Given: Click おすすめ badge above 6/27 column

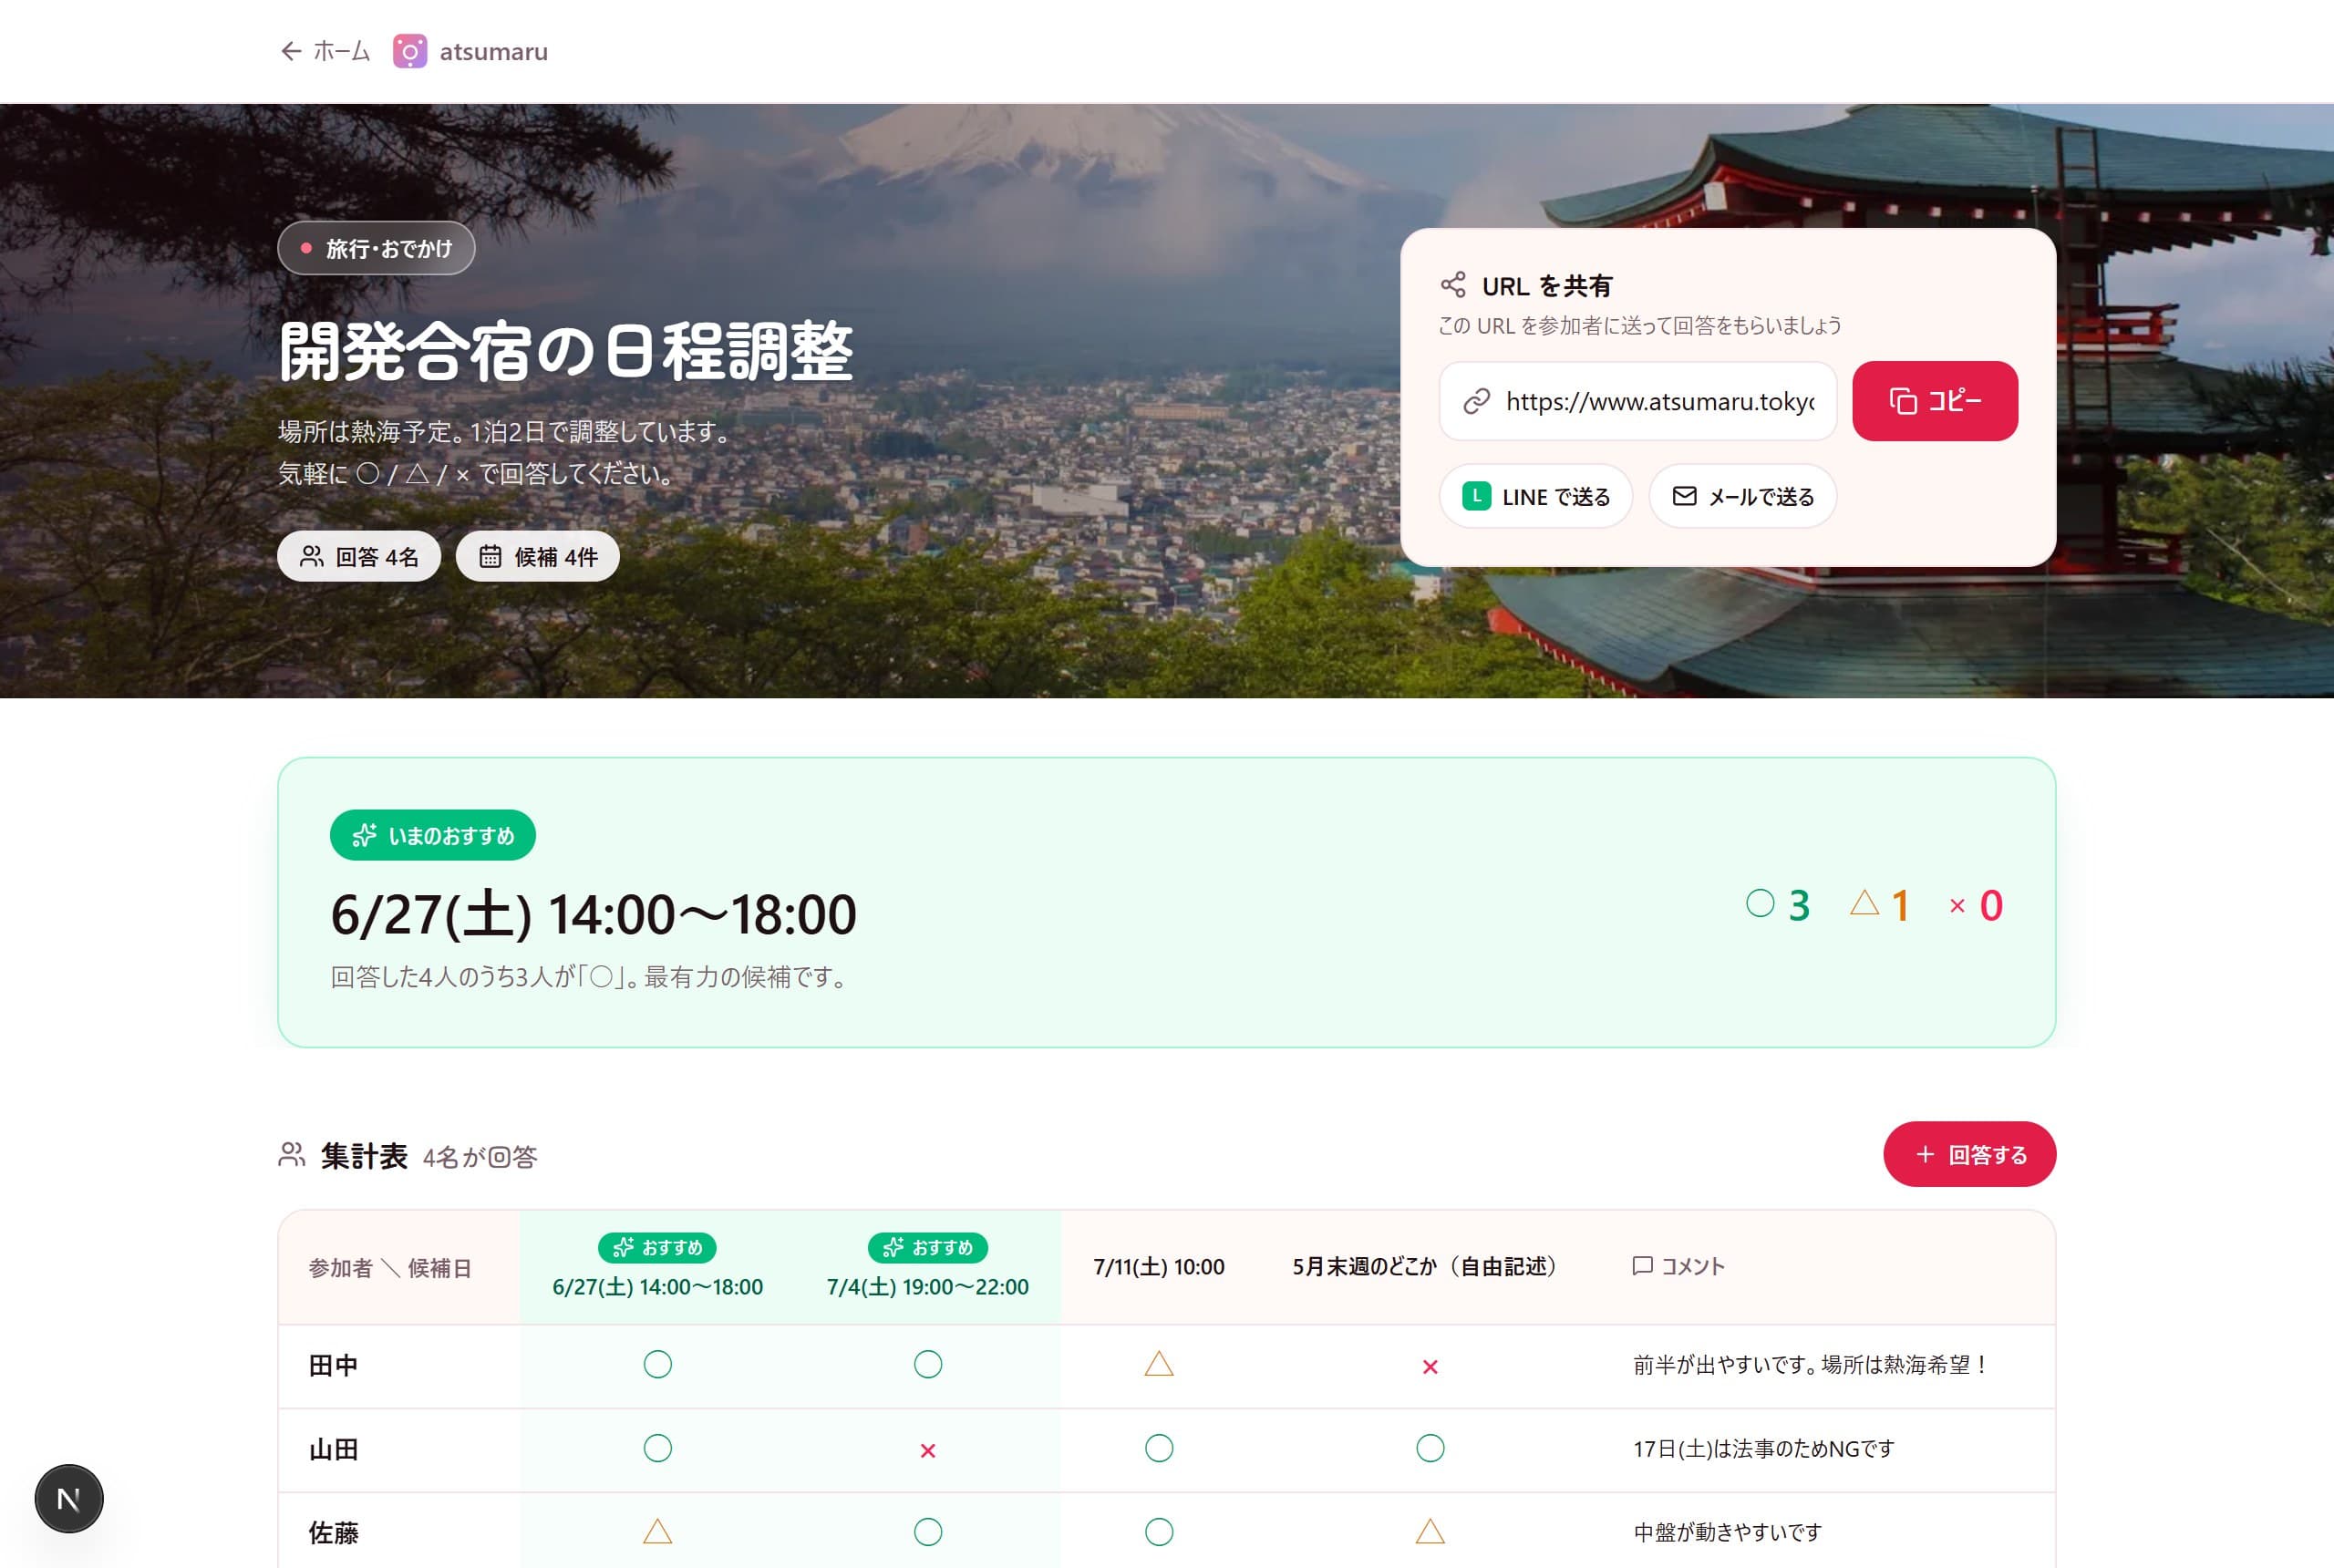Looking at the screenshot, I should 658,1247.
